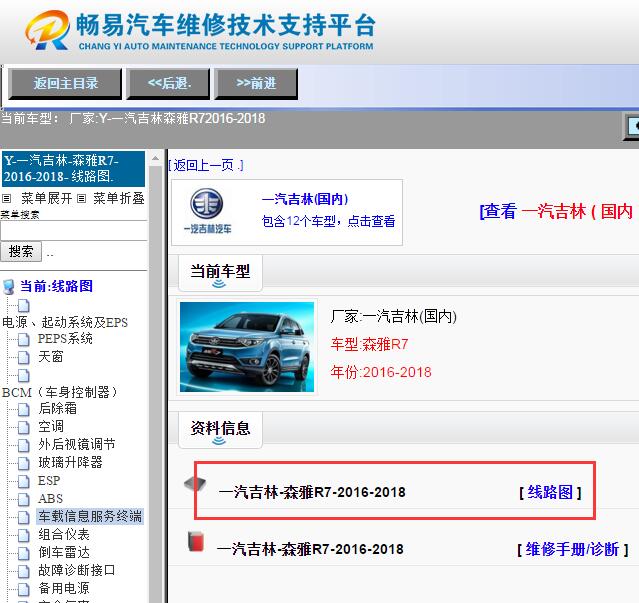Click the sidebar scrollbar up arrow
Image resolution: width=639 pixels, height=603 pixels.
coord(155,158)
